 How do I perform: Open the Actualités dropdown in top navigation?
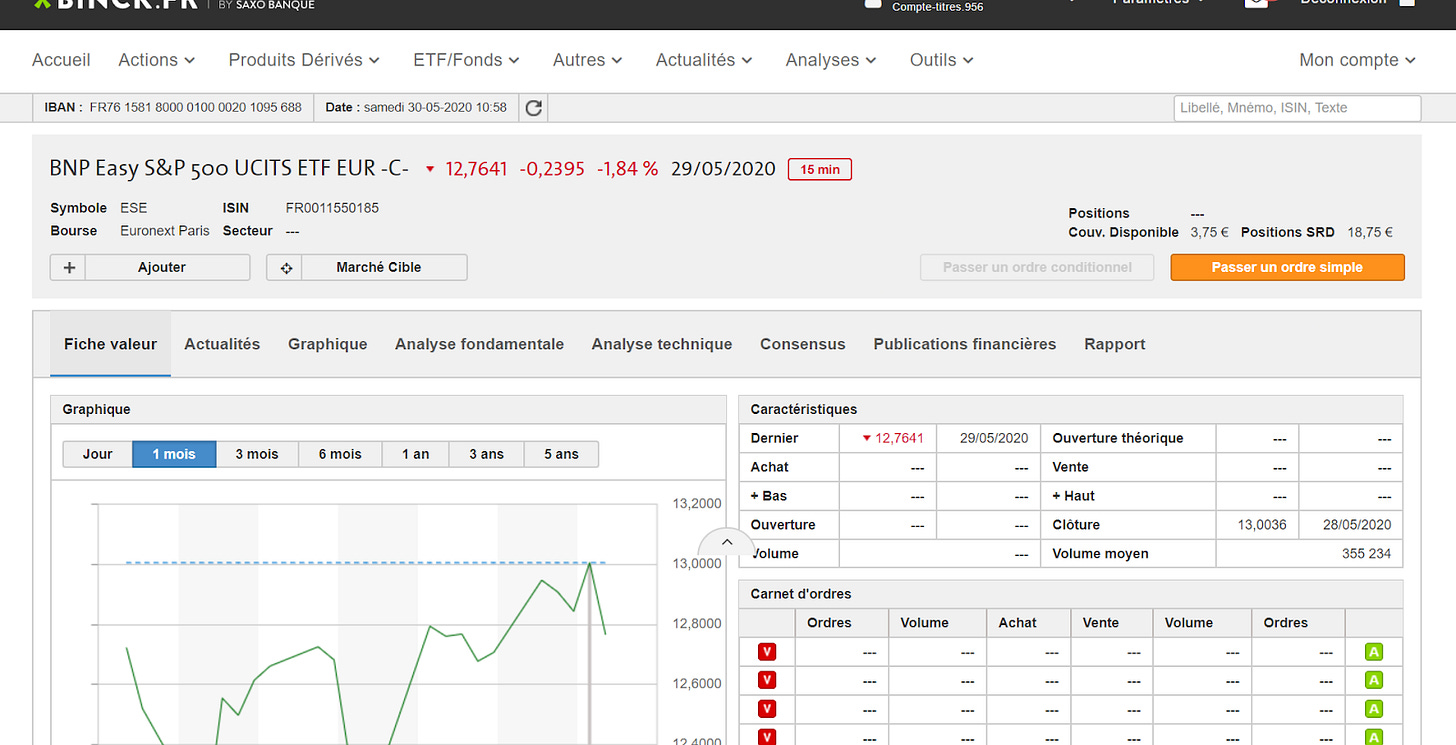click(x=704, y=60)
